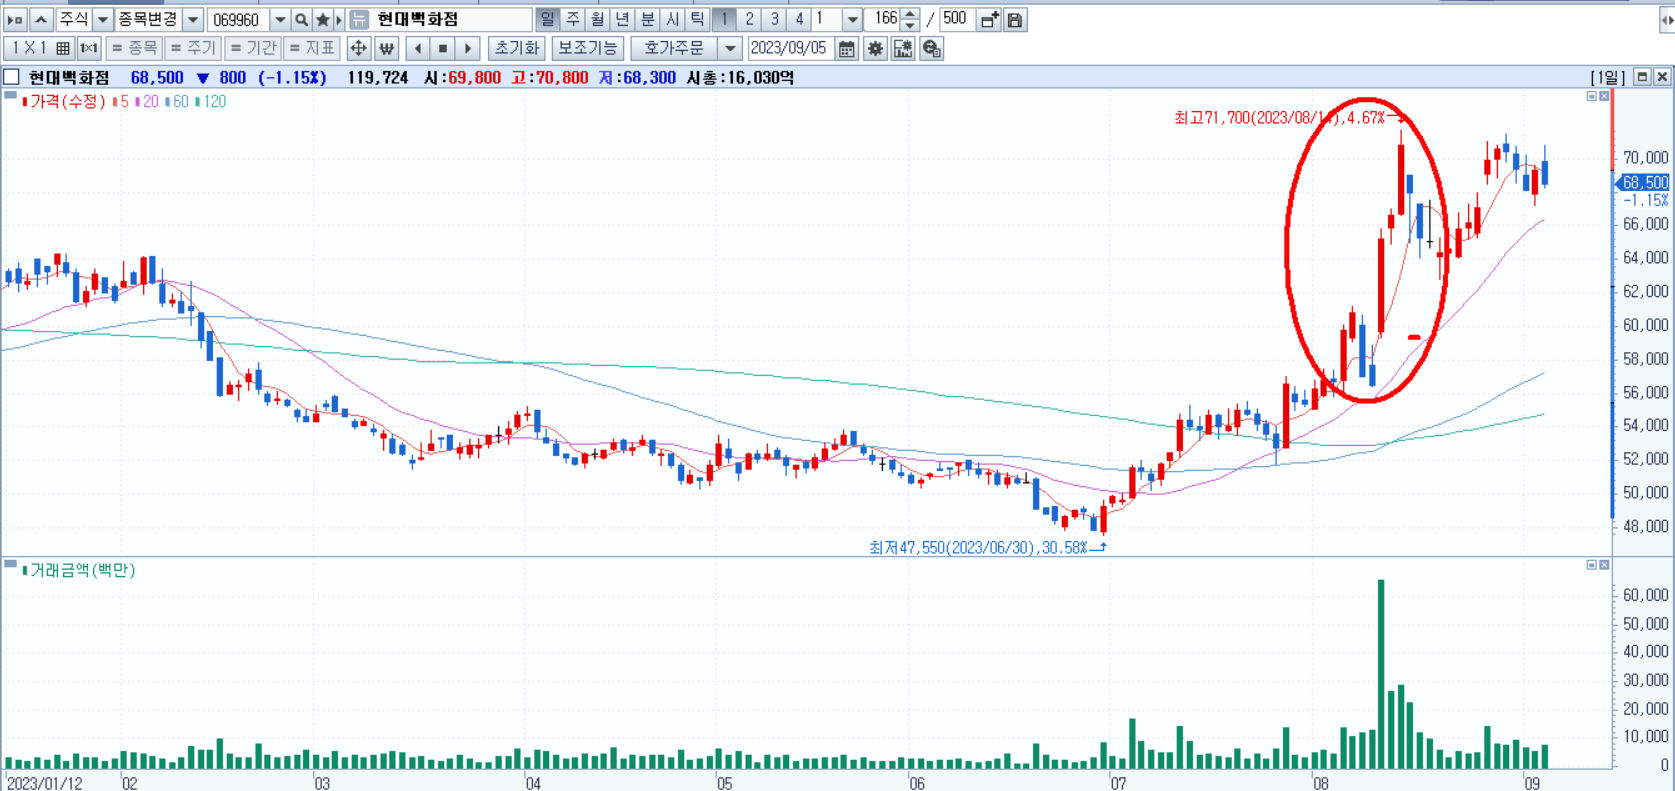Click the calendar-with-gear settings icon

[903, 48]
